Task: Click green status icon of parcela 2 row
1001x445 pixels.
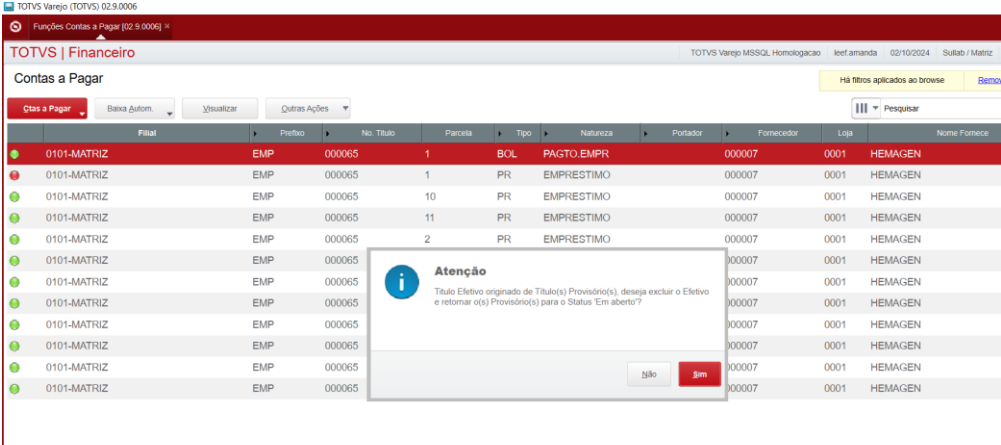Action: pyautogui.click(x=15, y=239)
